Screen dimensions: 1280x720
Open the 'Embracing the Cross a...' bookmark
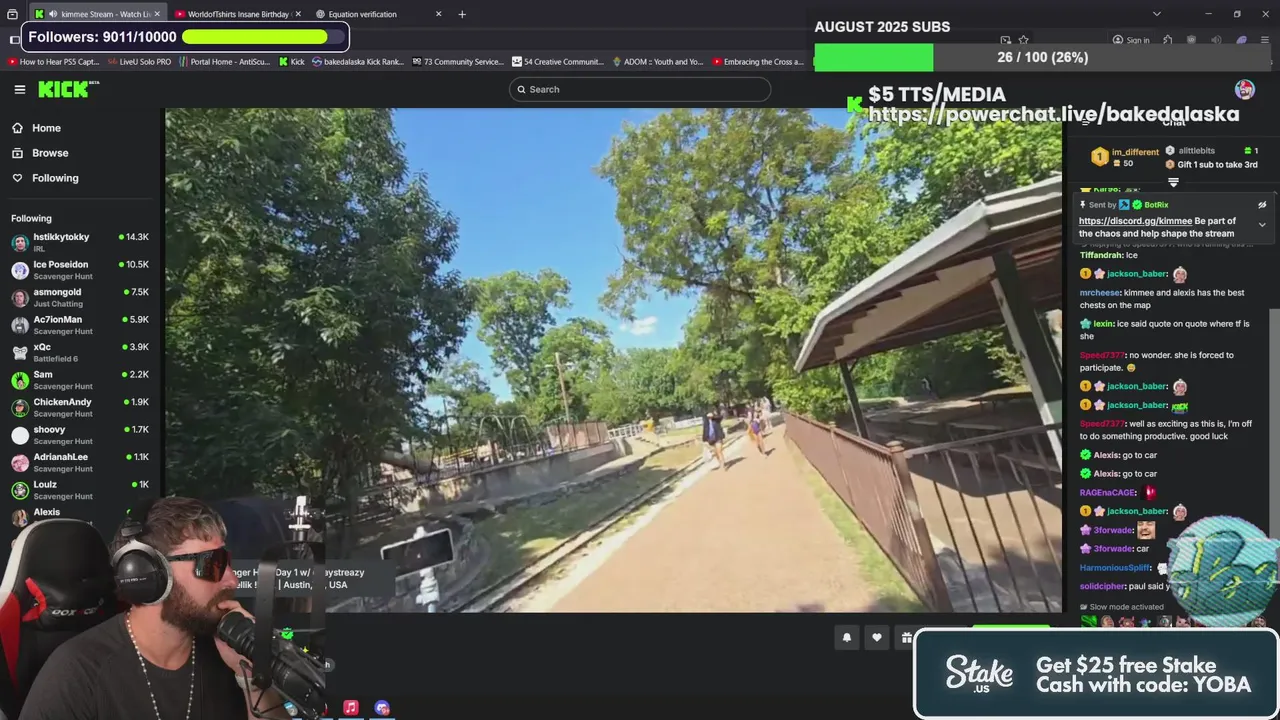pos(758,62)
